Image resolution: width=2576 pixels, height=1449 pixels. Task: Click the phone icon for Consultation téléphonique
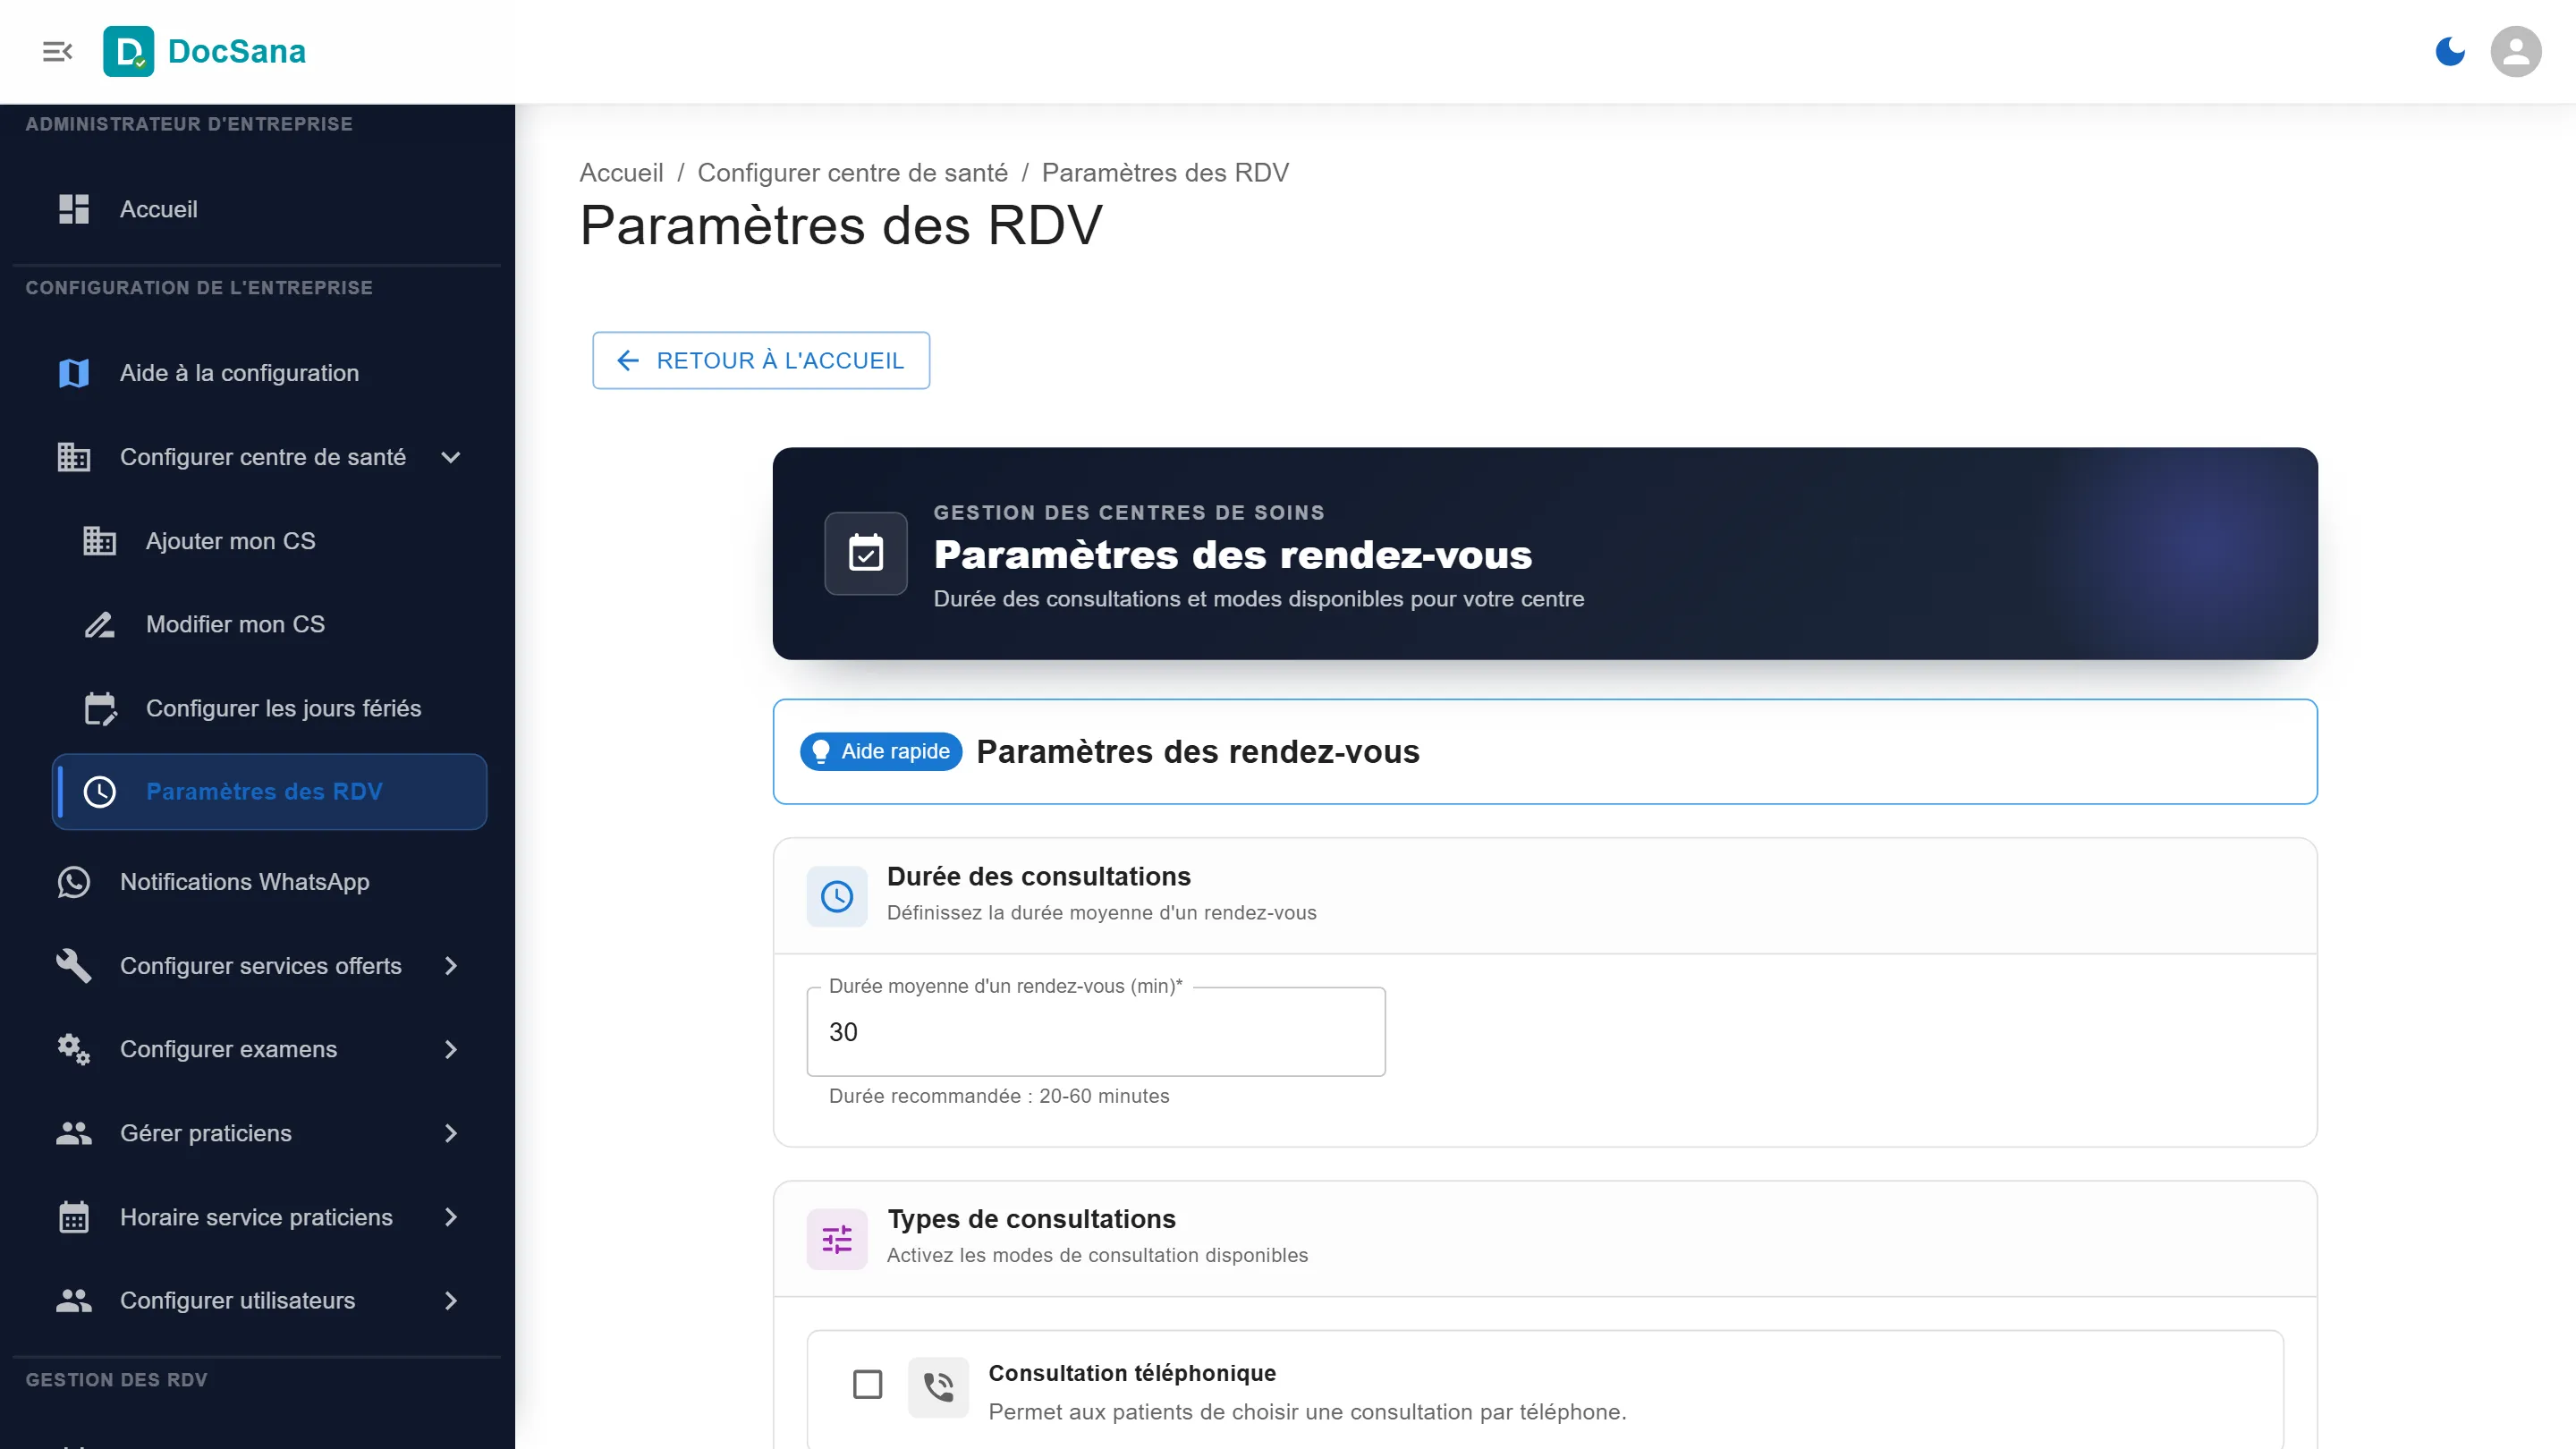pyautogui.click(x=938, y=1387)
